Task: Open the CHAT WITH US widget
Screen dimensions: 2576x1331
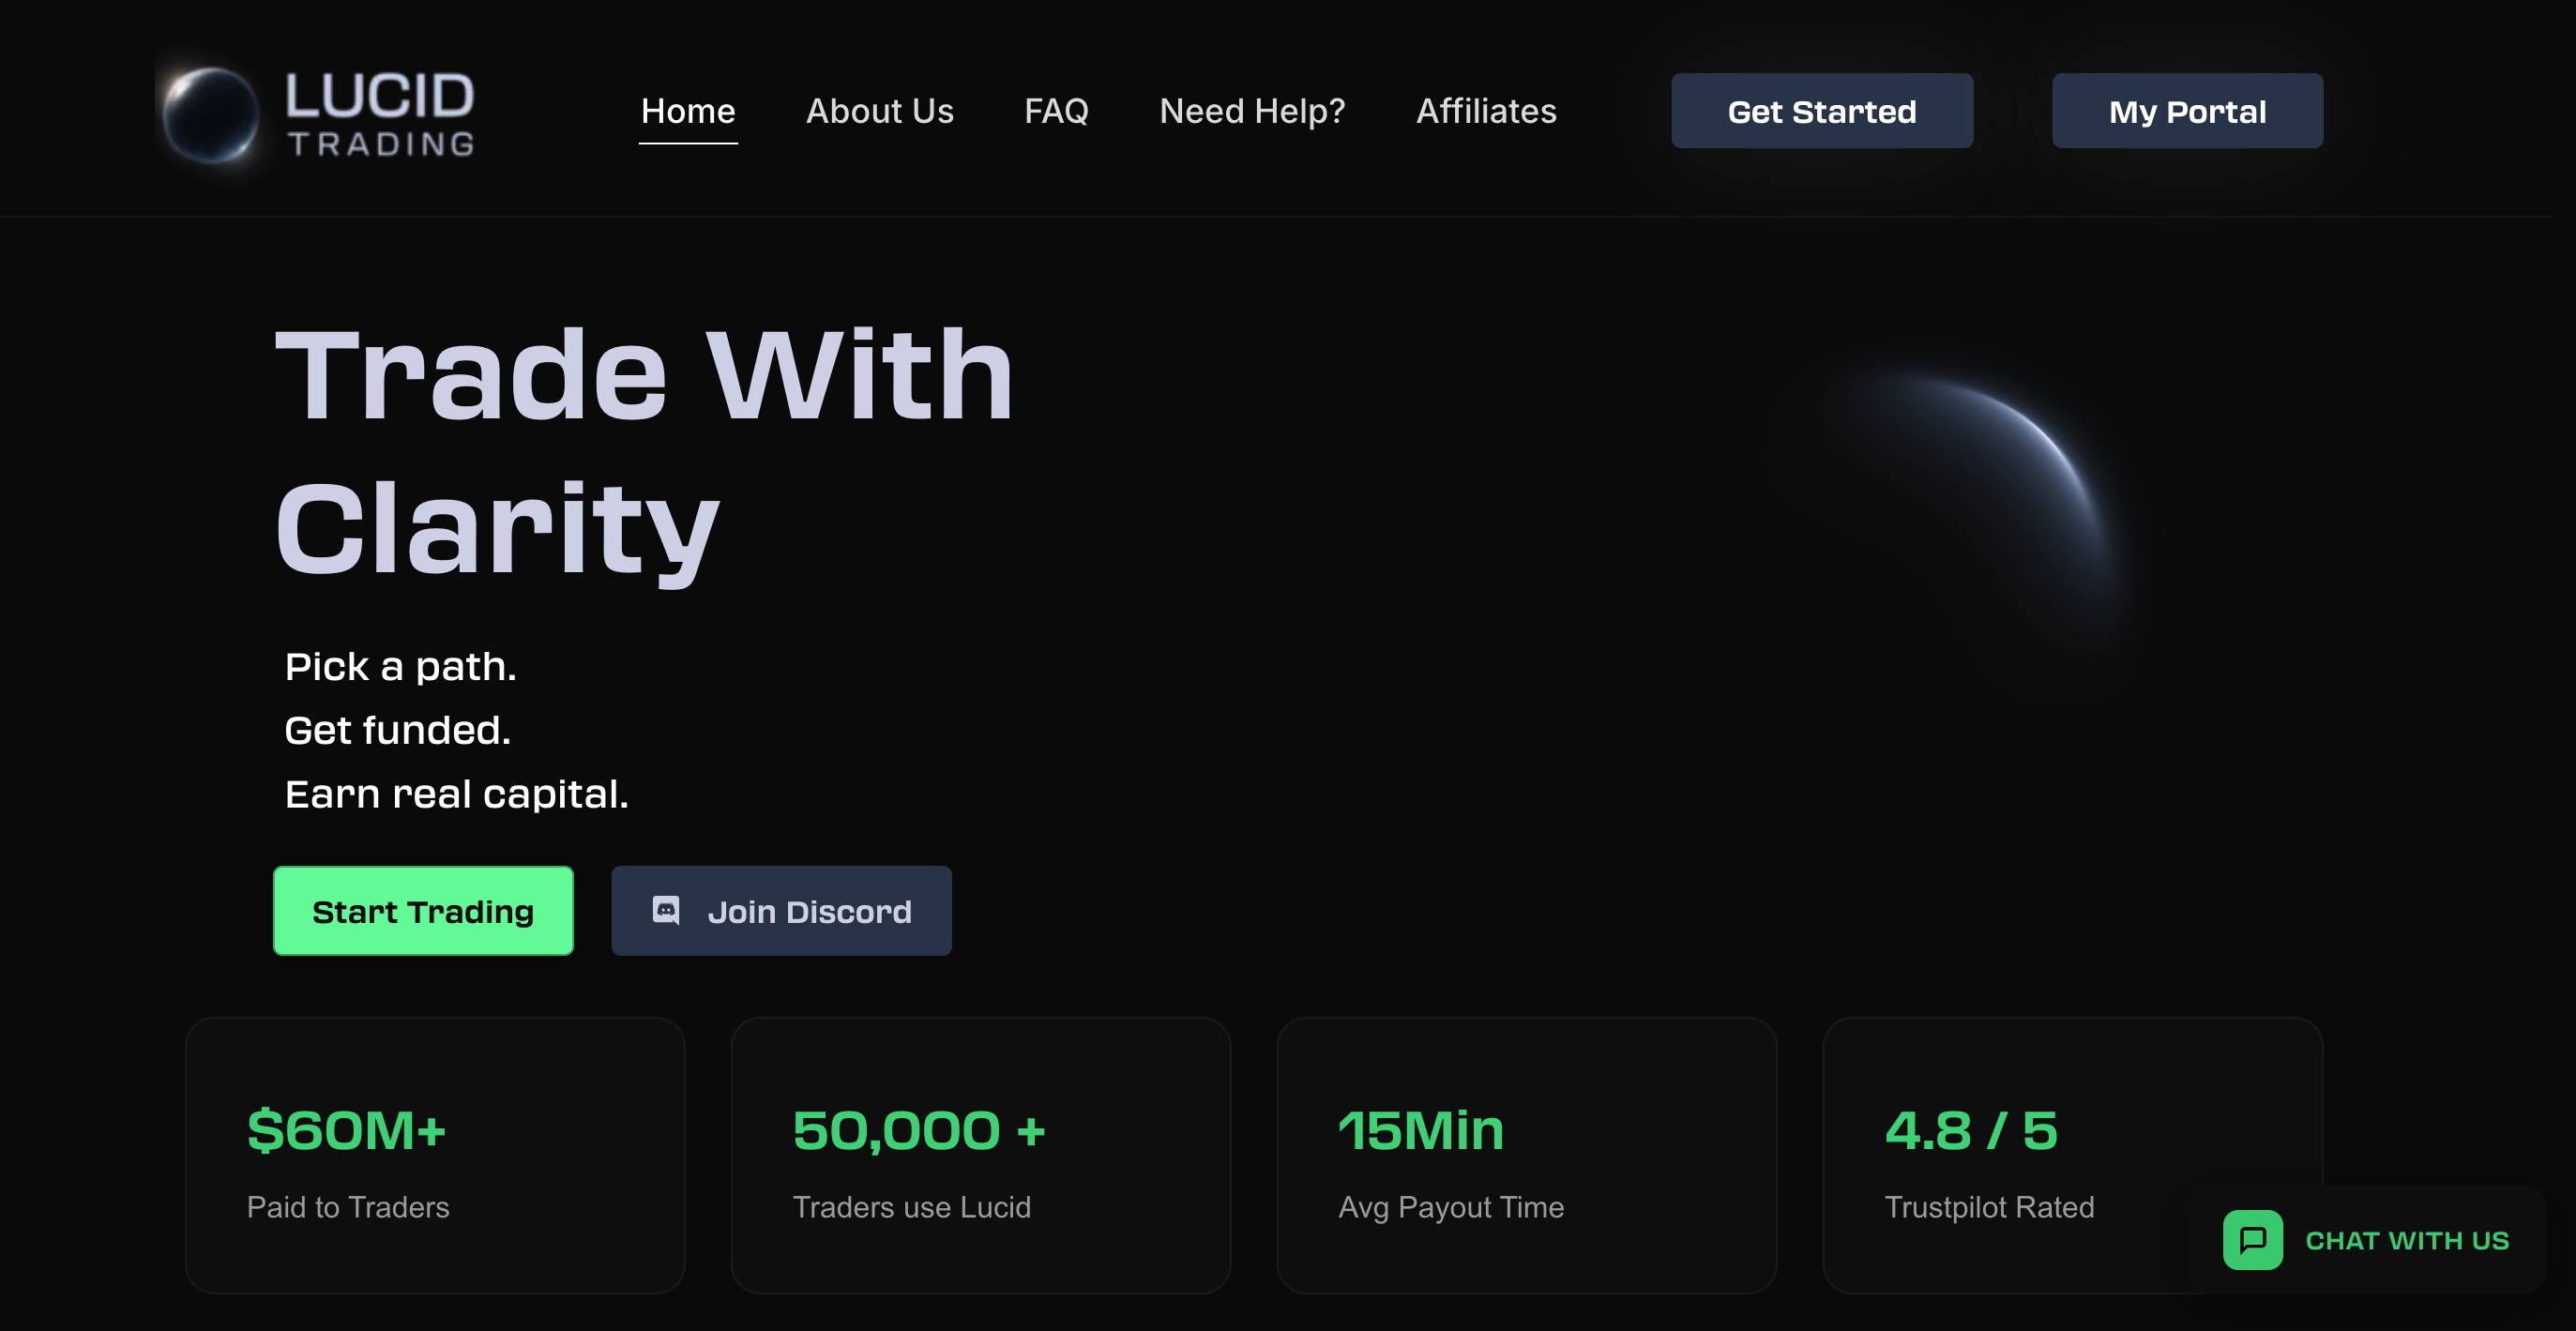Action: [x=2406, y=1240]
